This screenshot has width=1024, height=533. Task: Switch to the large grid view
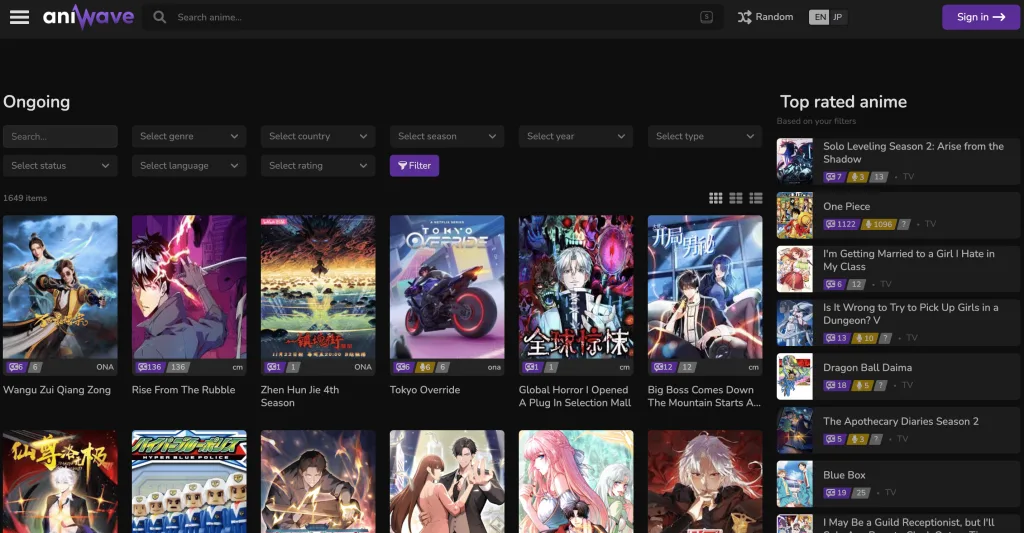click(x=716, y=198)
